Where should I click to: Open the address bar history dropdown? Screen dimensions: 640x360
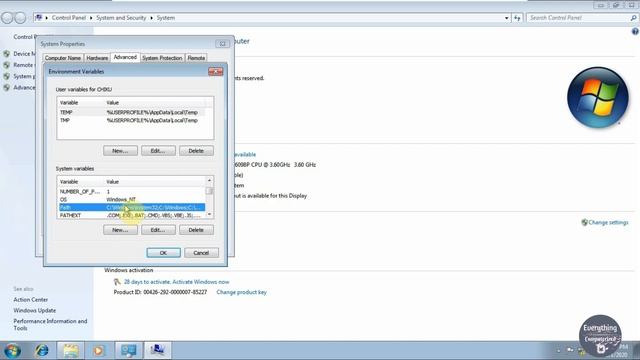tap(507, 18)
